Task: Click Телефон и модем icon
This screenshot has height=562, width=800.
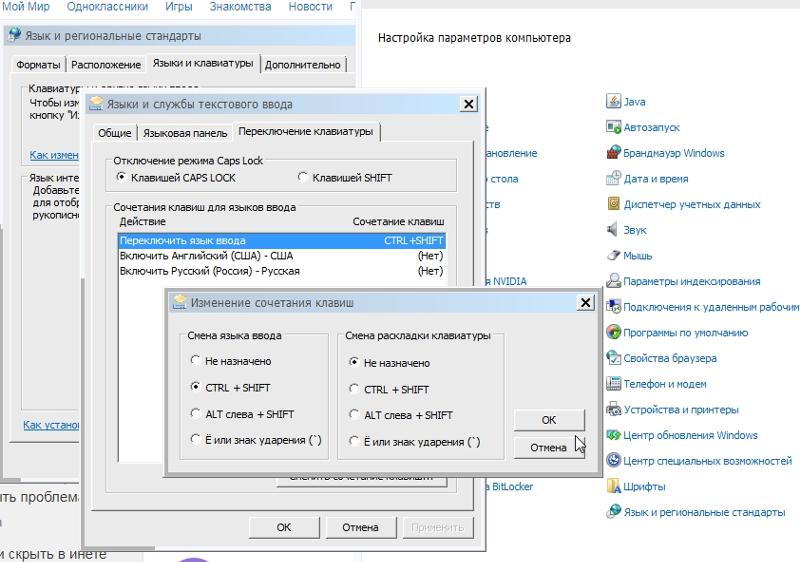Action: pos(613,384)
